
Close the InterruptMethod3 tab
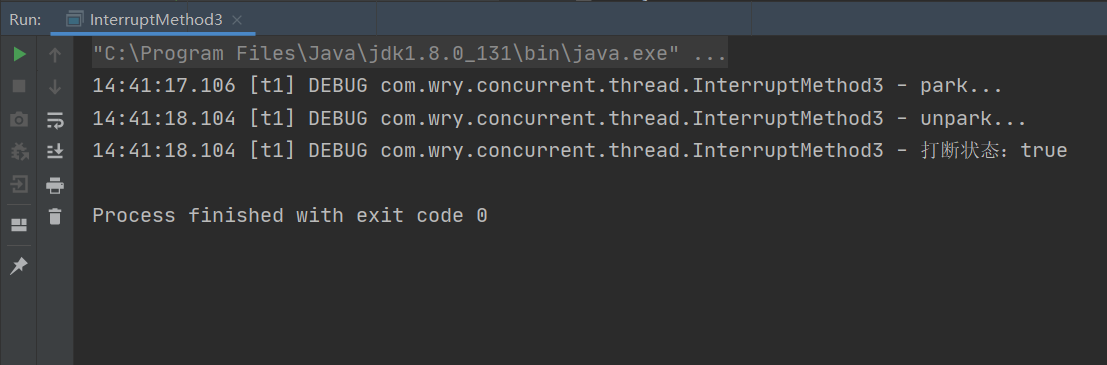(x=237, y=20)
